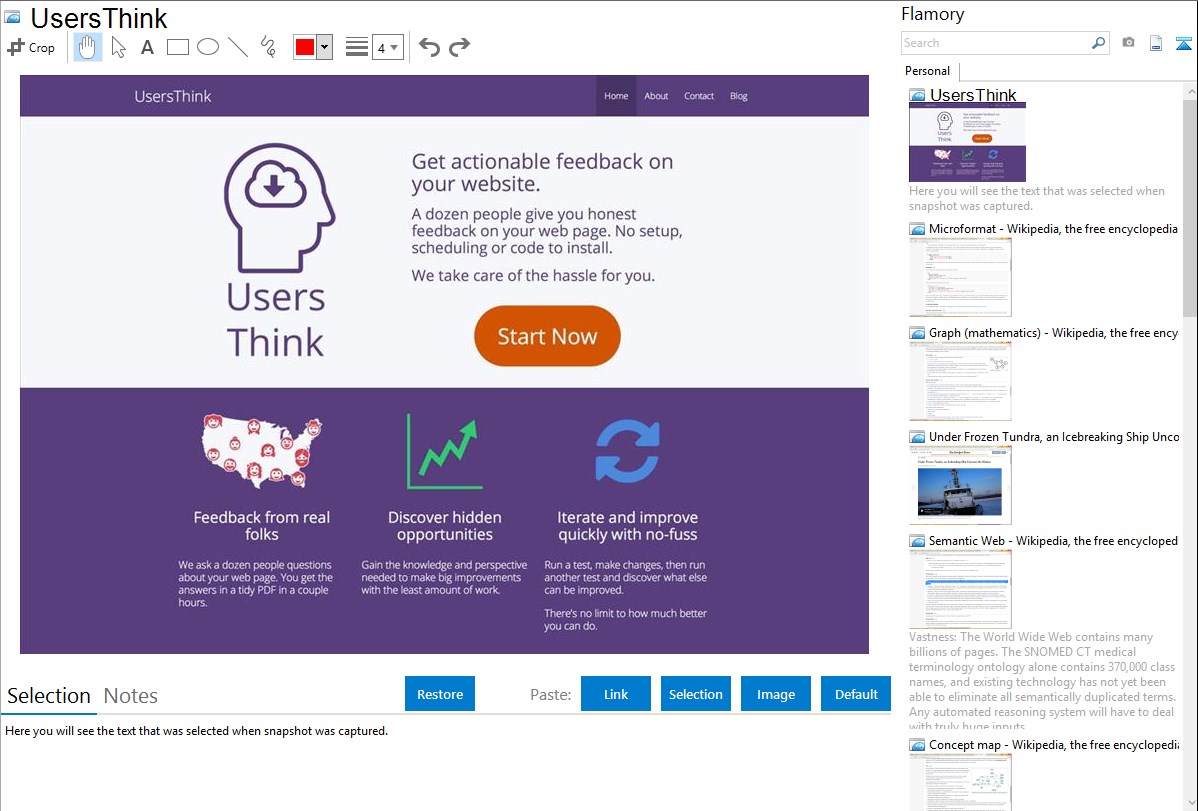This screenshot has width=1198, height=811.
Task: Click Home in the UsersThink navbar
Action: (x=616, y=96)
